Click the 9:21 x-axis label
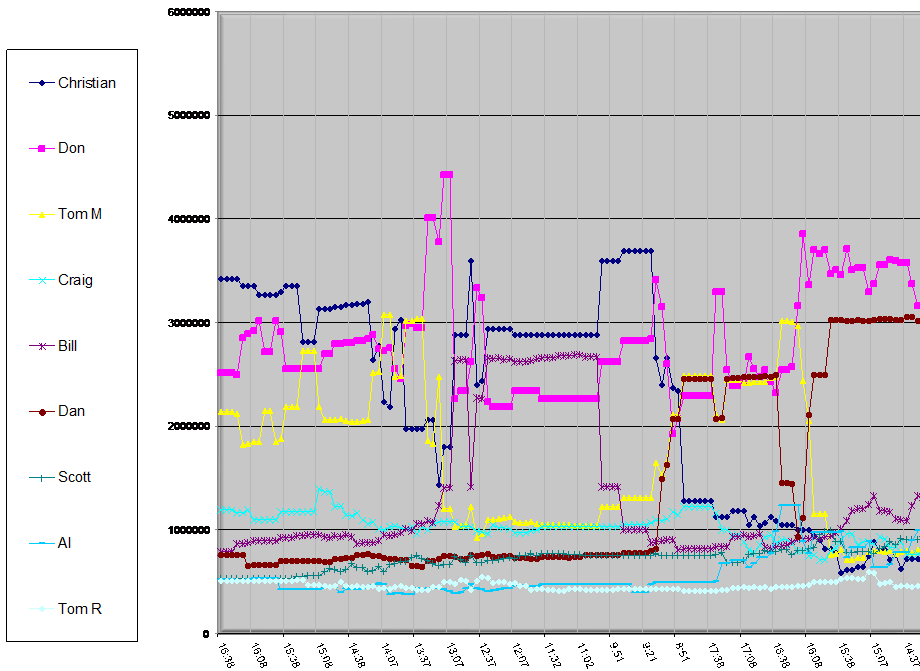This screenshot has width=920, height=671. [x=650, y=653]
